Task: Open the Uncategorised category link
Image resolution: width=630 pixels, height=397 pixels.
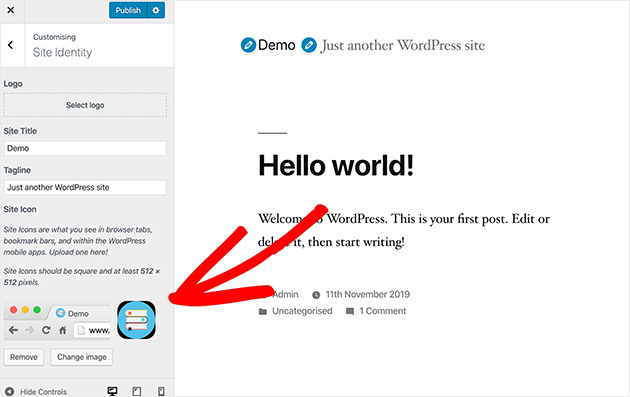Action: [302, 311]
